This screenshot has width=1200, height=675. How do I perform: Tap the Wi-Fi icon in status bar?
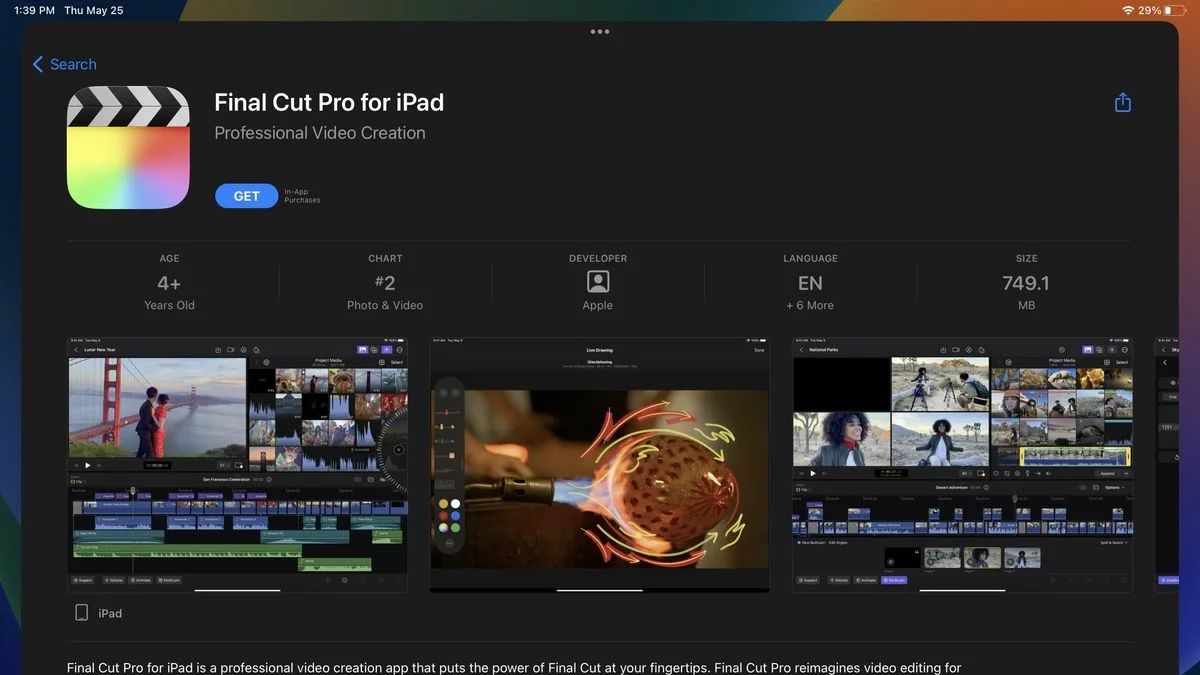coord(1128,10)
